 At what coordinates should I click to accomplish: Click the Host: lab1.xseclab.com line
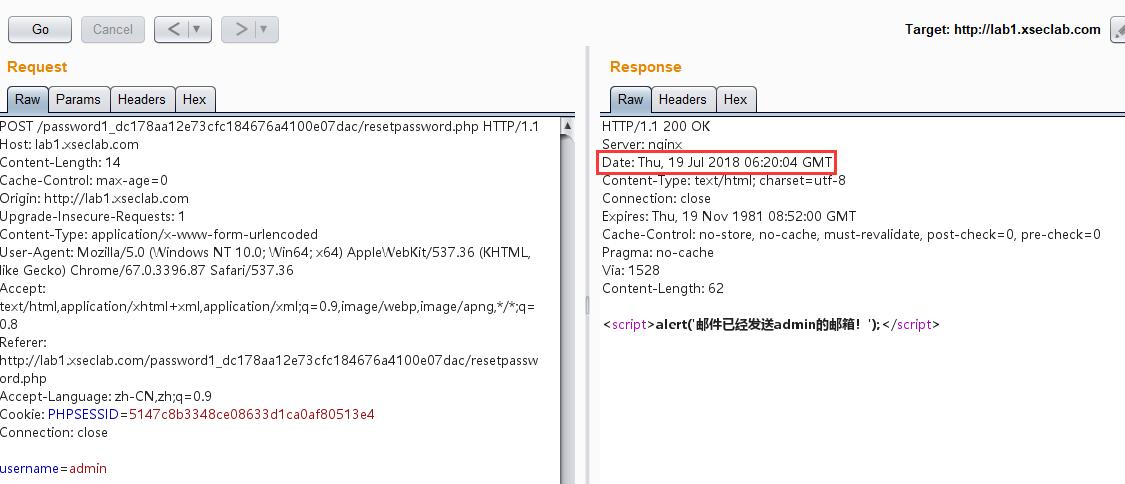click(70, 144)
